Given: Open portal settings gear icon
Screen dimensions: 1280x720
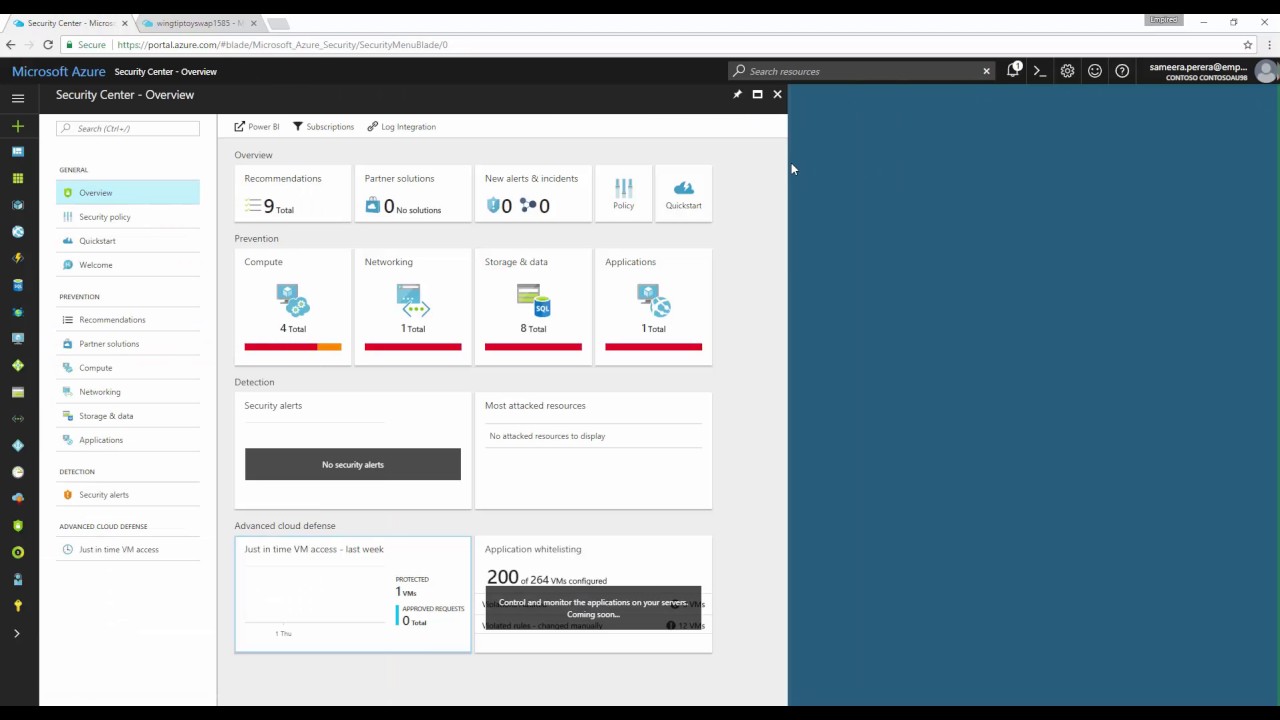Looking at the screenshot, I should pyautogui.click(x=1067, y=71).
